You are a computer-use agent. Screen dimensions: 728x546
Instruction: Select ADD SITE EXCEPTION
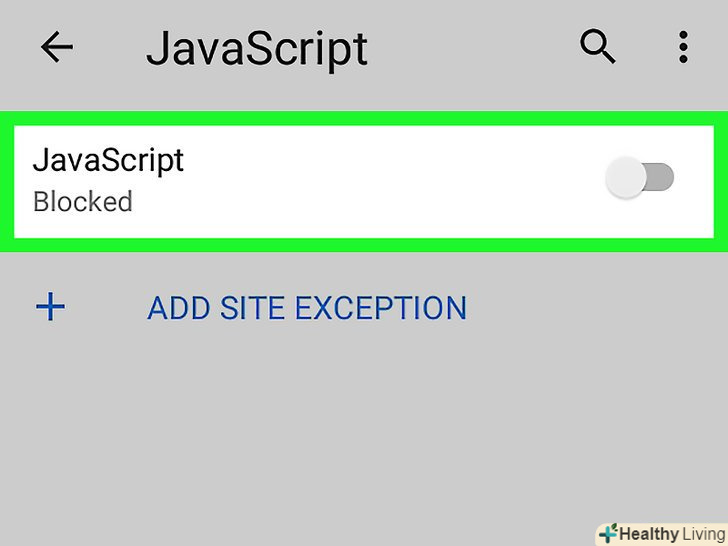point(307,308)
